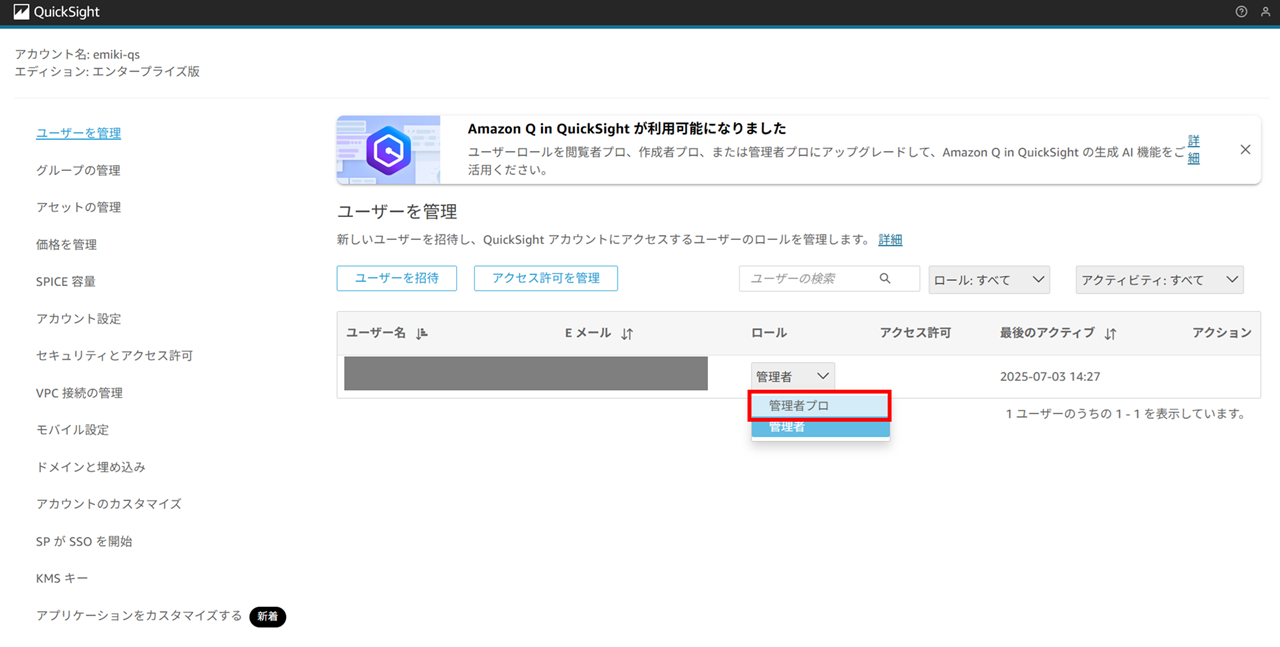Focus the ユーザーの検索 search field
Screen dimensions: 1280x647
829,278
